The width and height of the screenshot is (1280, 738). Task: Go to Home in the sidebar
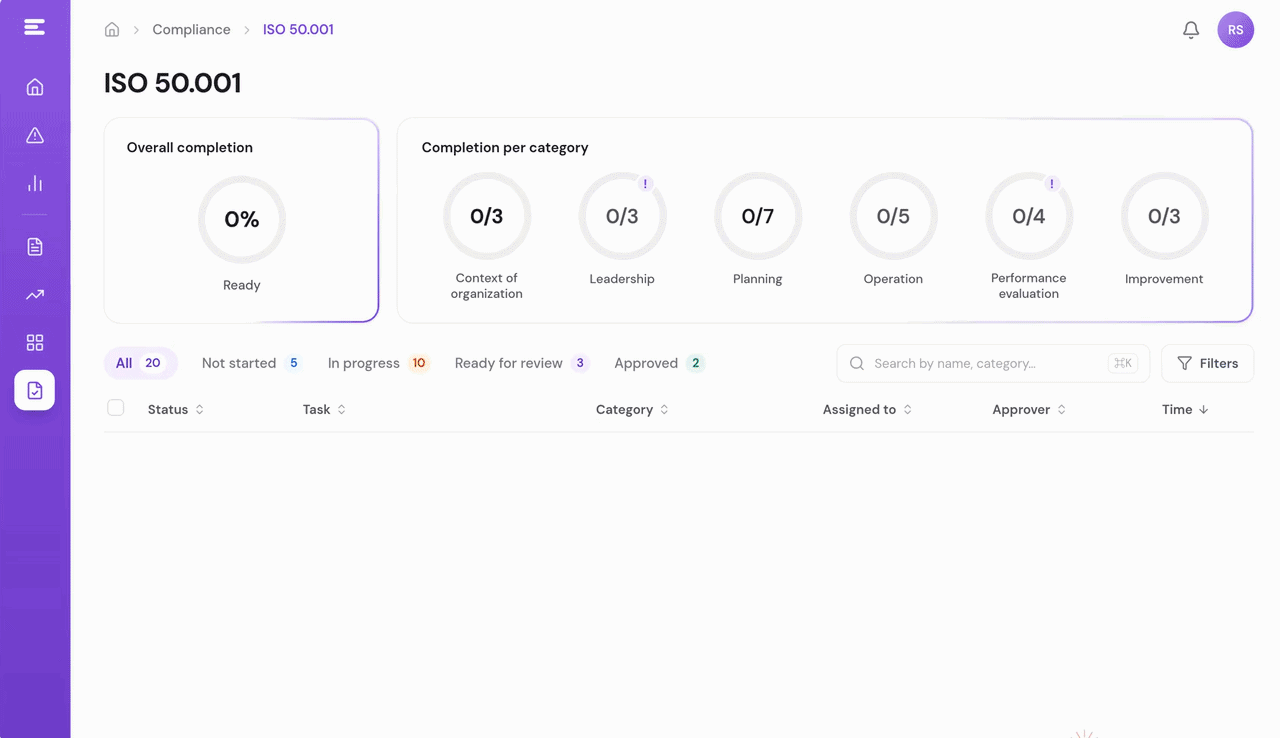click(x=35, y=87)
